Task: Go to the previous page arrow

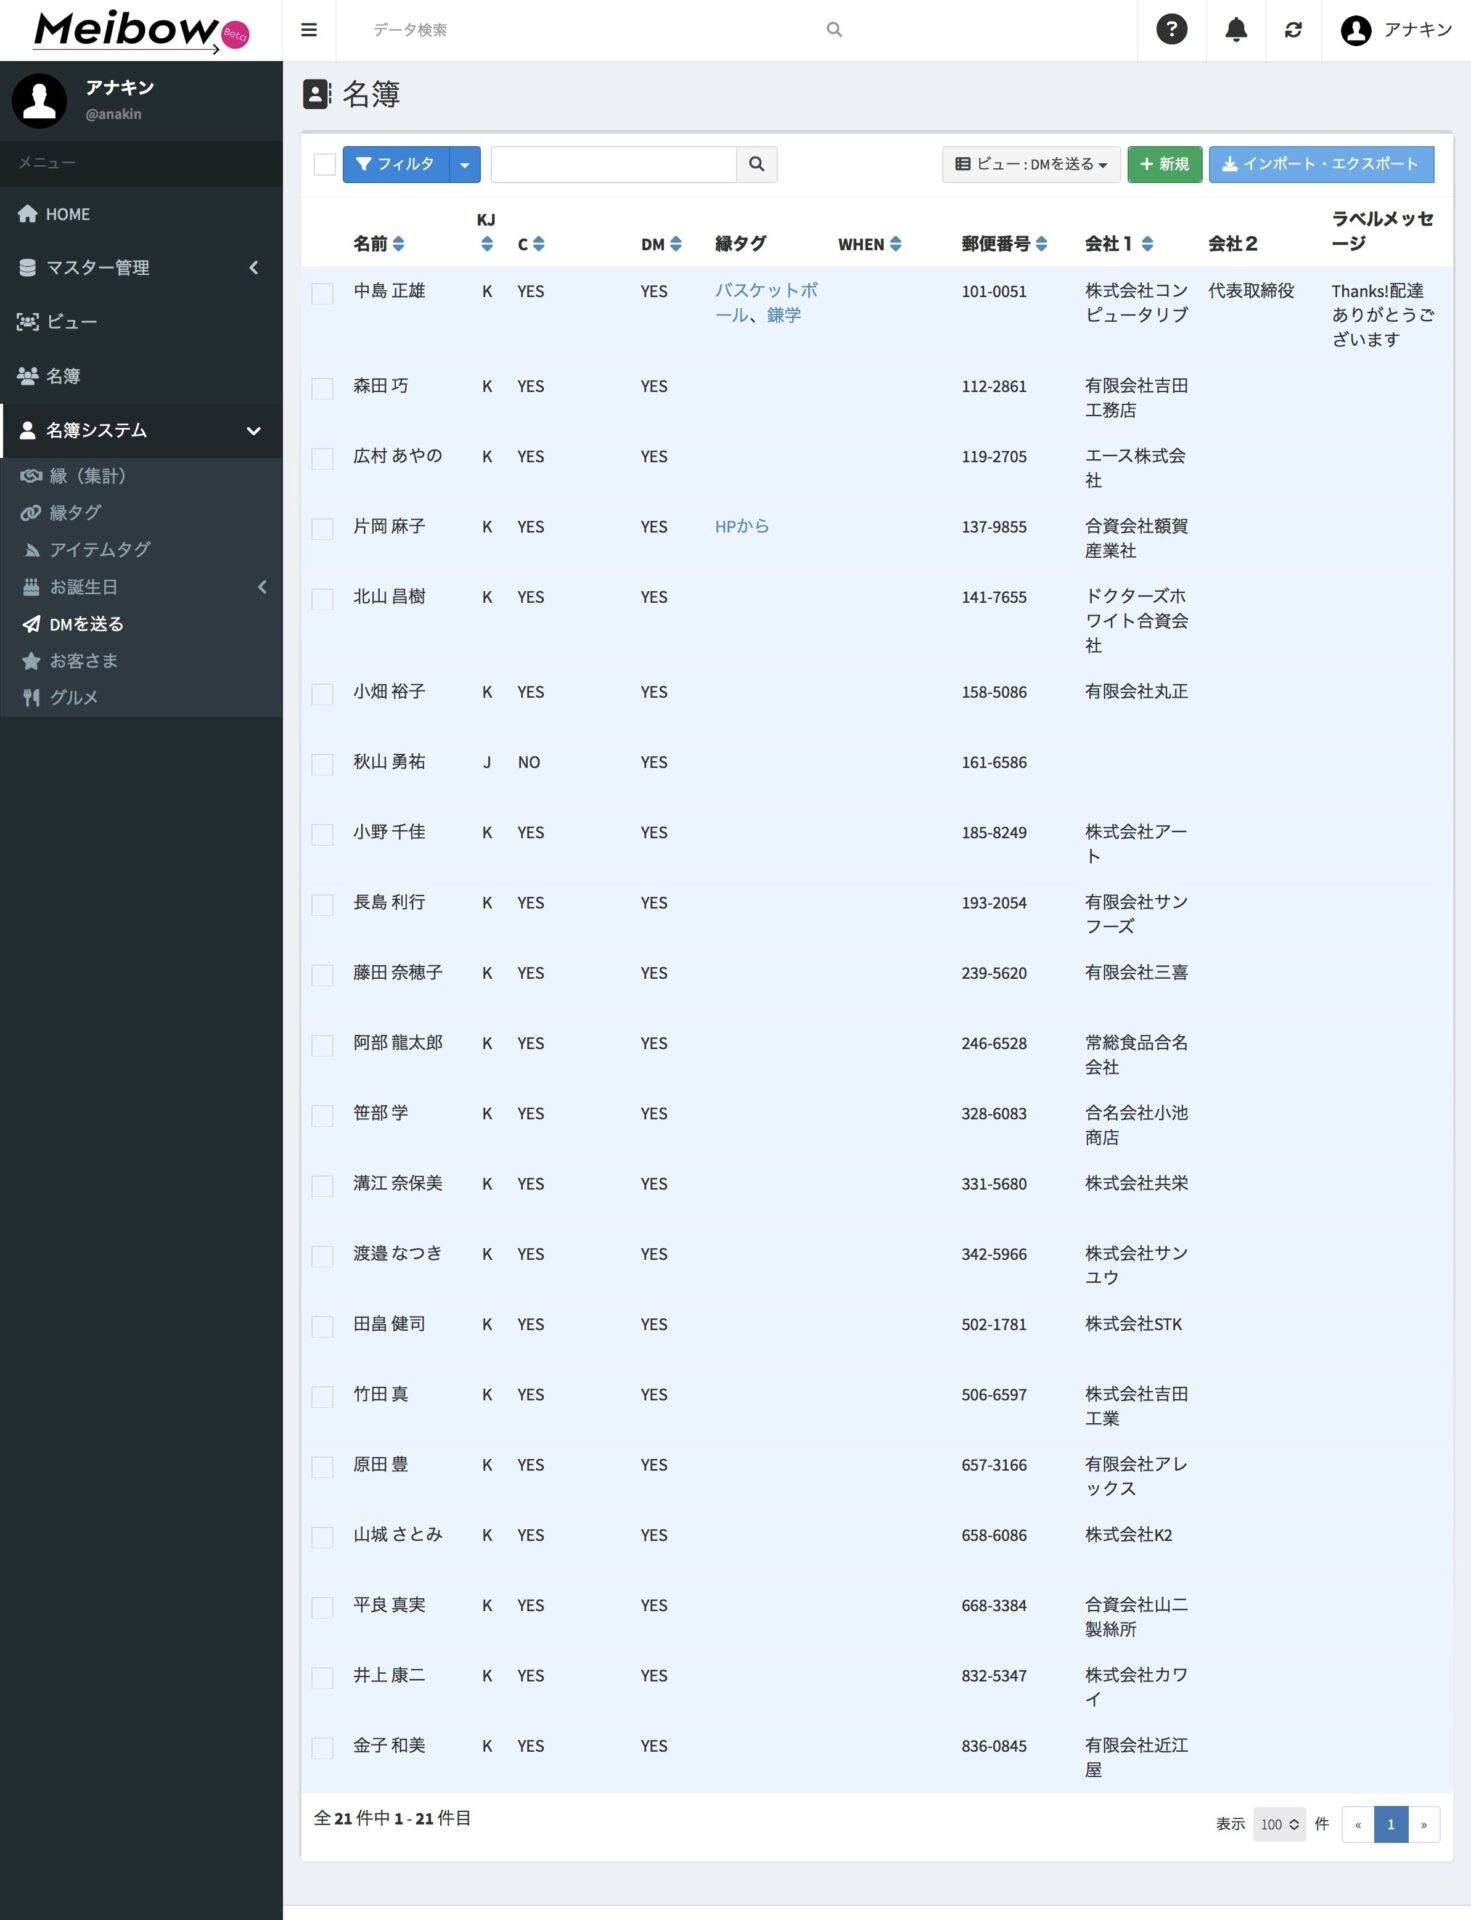Action: 1358,1824
